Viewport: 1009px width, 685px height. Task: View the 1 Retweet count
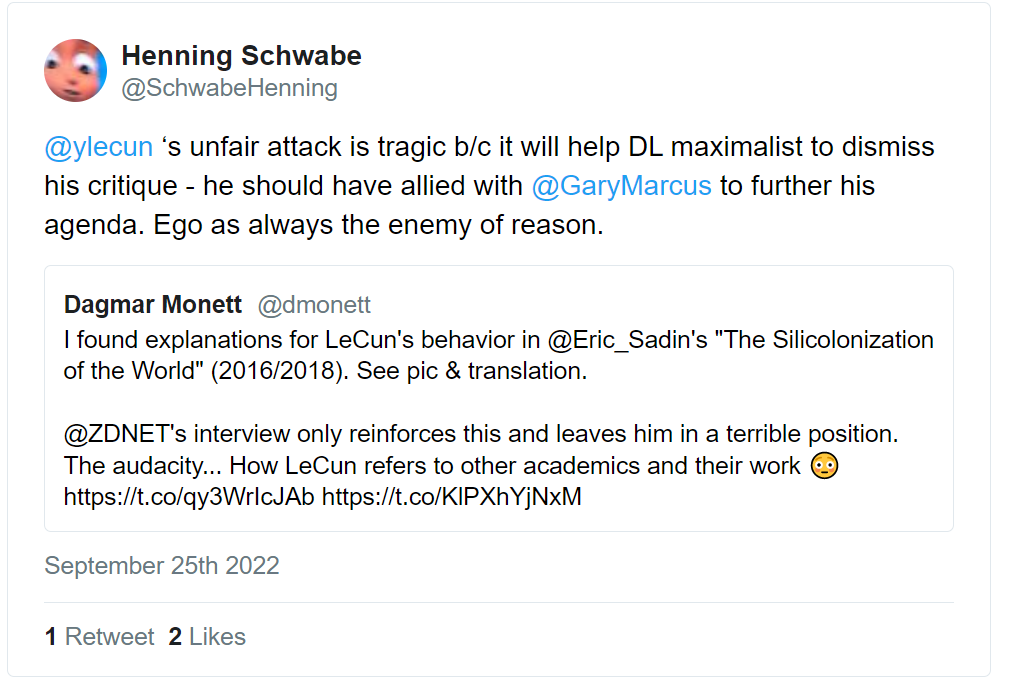click(99, 637)
